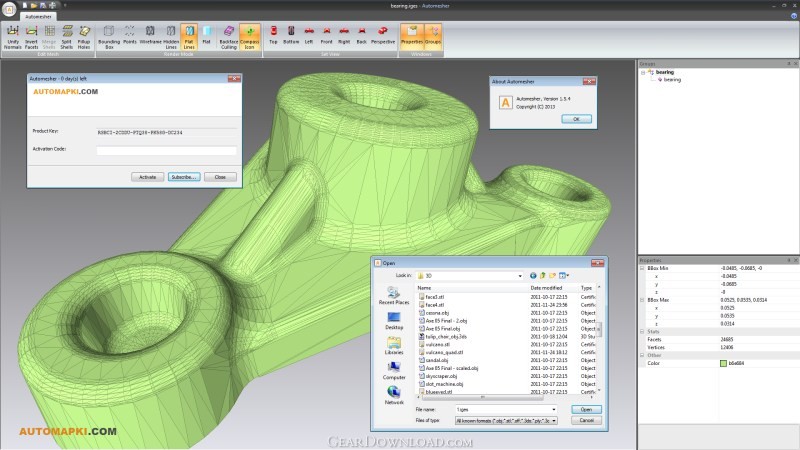The width and height of the screenshot is (800, 450).
Task: Open the Automesher application menu button
Action: pyautogui.click(x=9, y=9)
